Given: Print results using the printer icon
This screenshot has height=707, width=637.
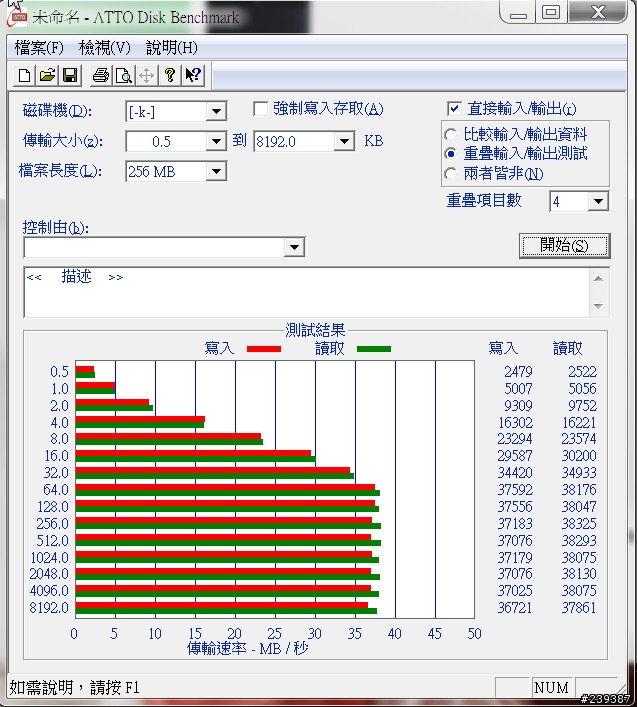Looking at the screenshot, I should pos(101,75).
